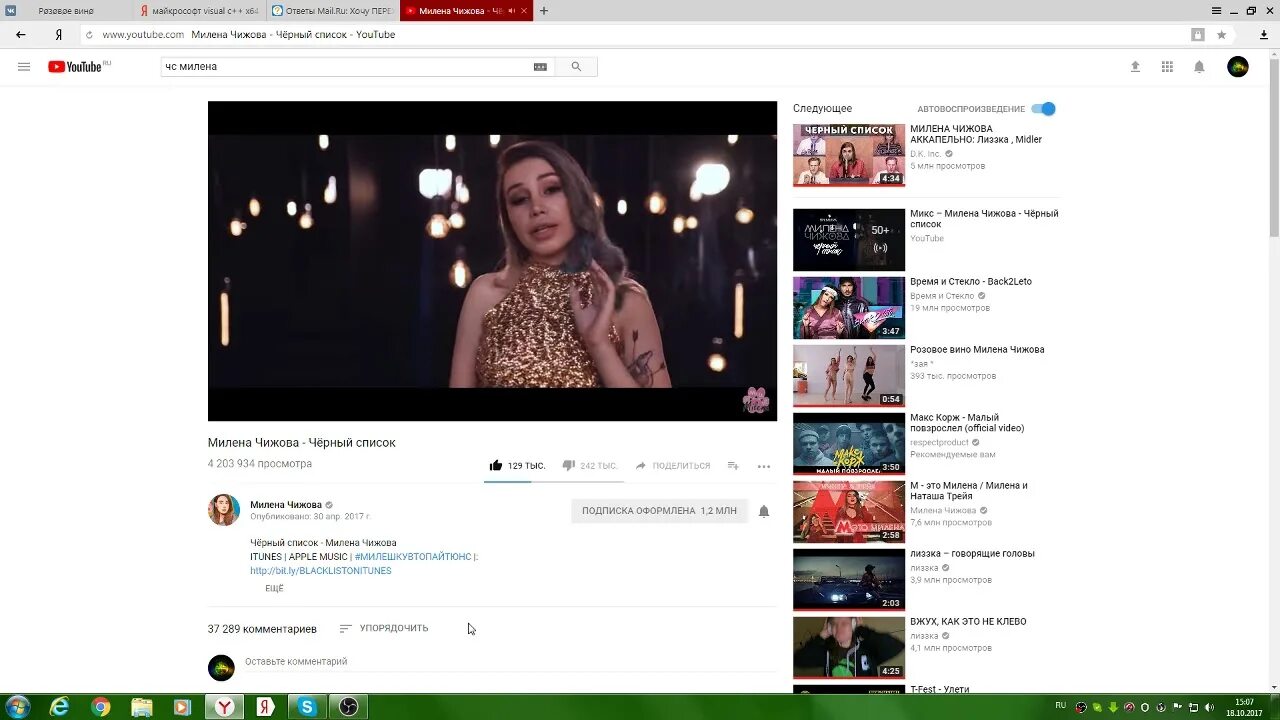Like the video with thumbs up
Screen dimensions: 1280x720
pos(495,466)
